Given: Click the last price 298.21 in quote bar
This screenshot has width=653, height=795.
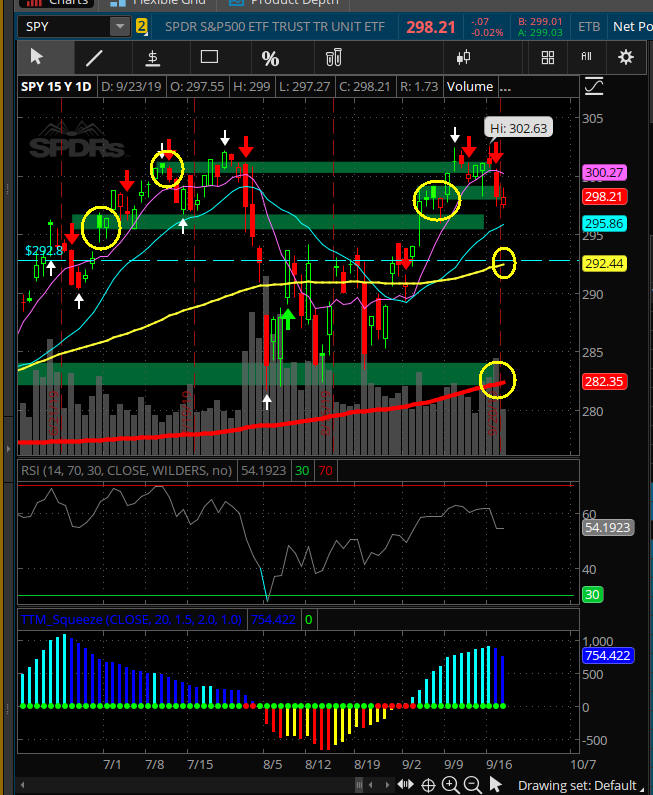Looking at the screenshot, I should point(431,27).
